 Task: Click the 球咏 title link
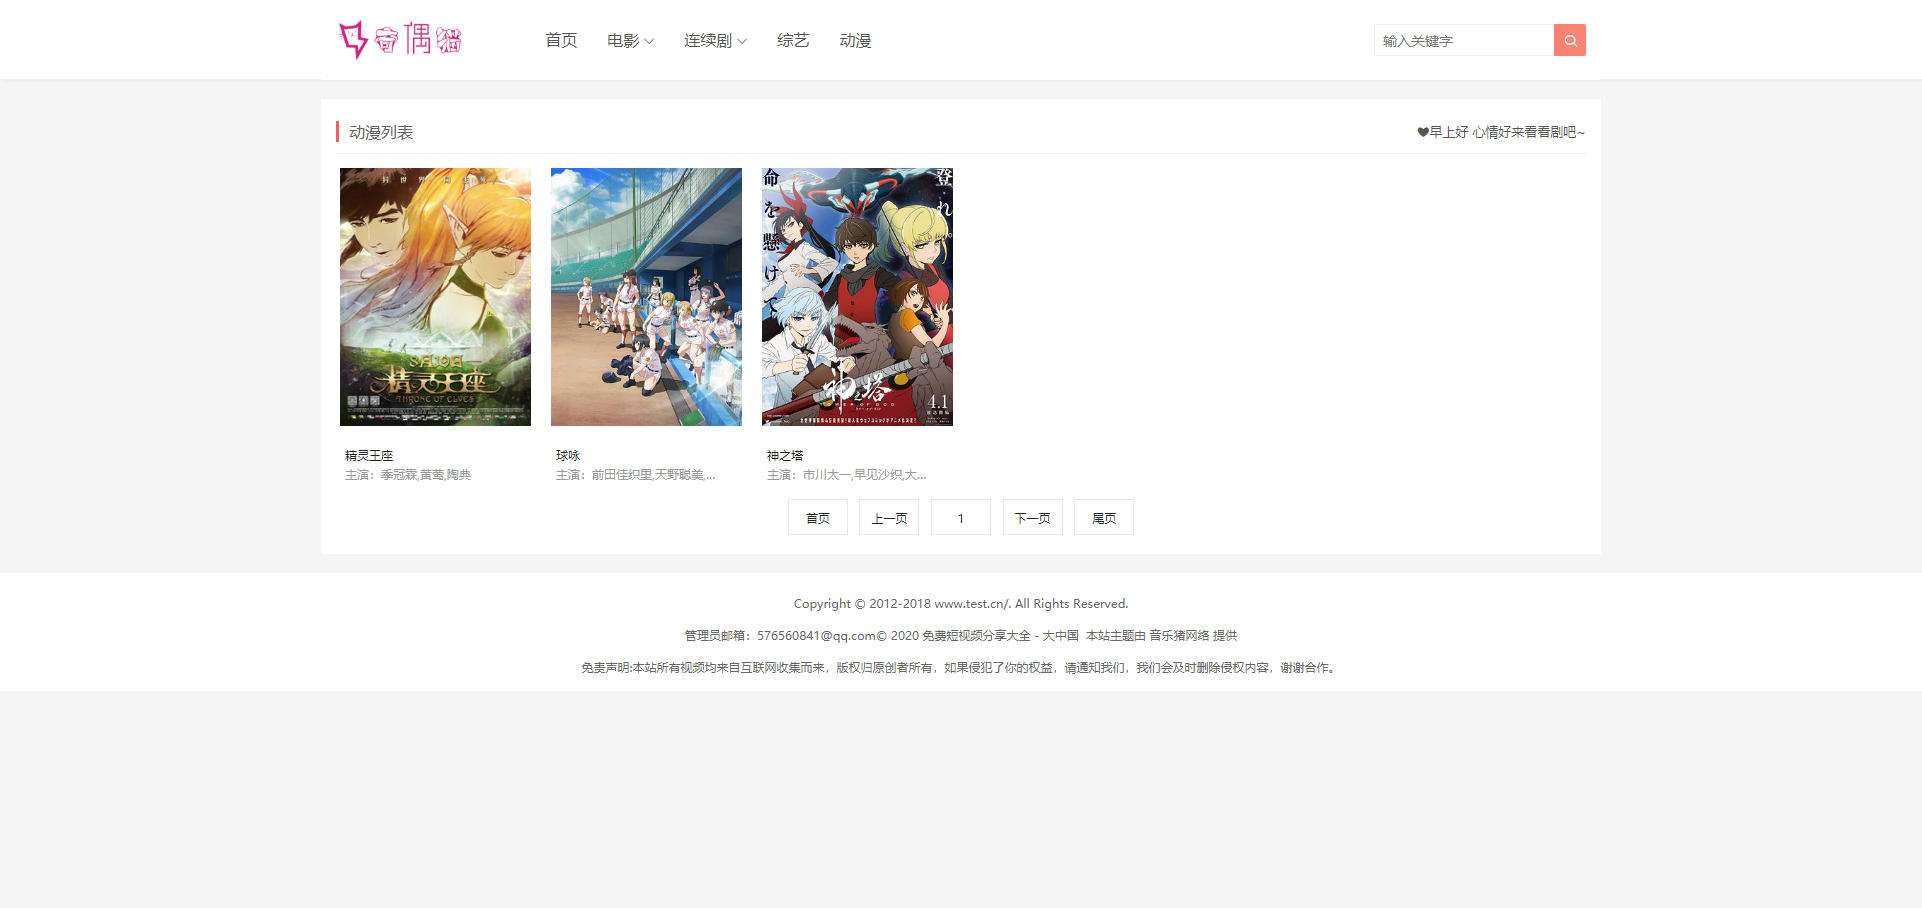click(x=568, y=455)
